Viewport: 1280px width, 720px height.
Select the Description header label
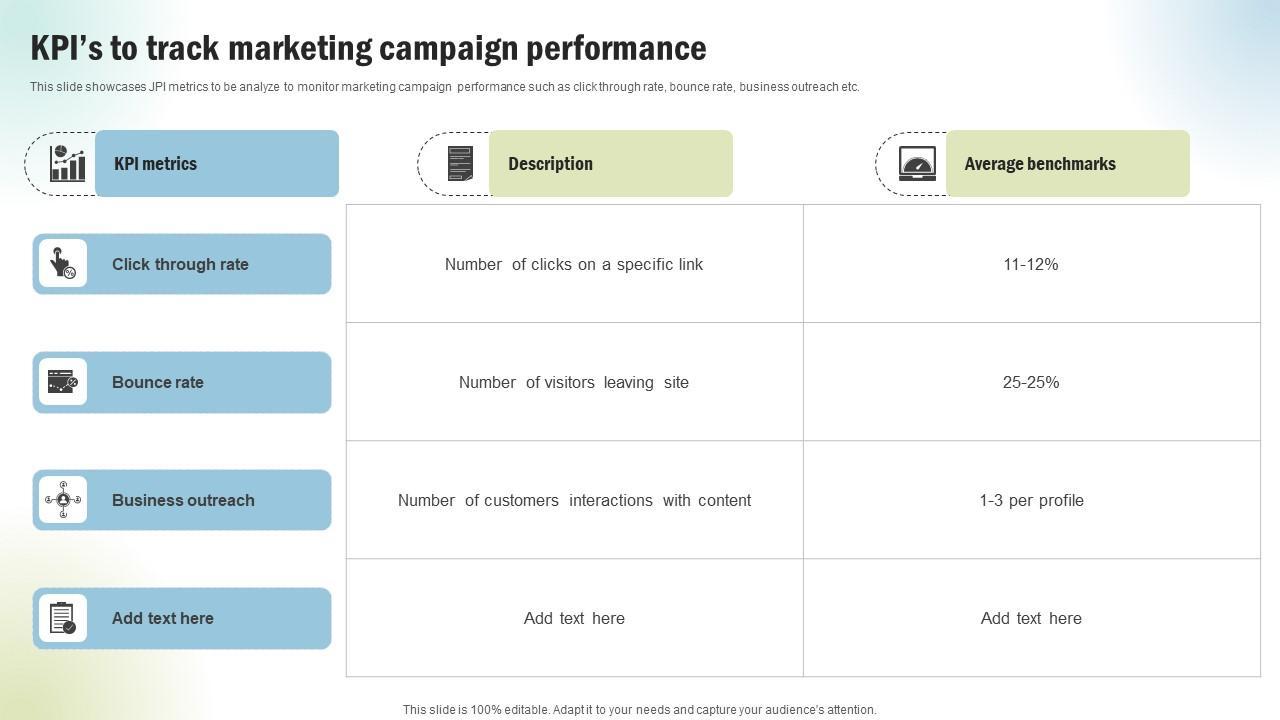point(550,164)
